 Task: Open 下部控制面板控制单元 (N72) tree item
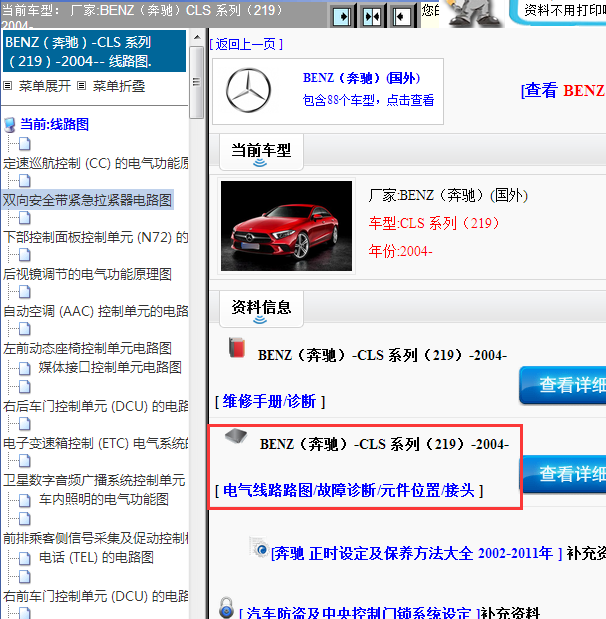tap(96, 237)
